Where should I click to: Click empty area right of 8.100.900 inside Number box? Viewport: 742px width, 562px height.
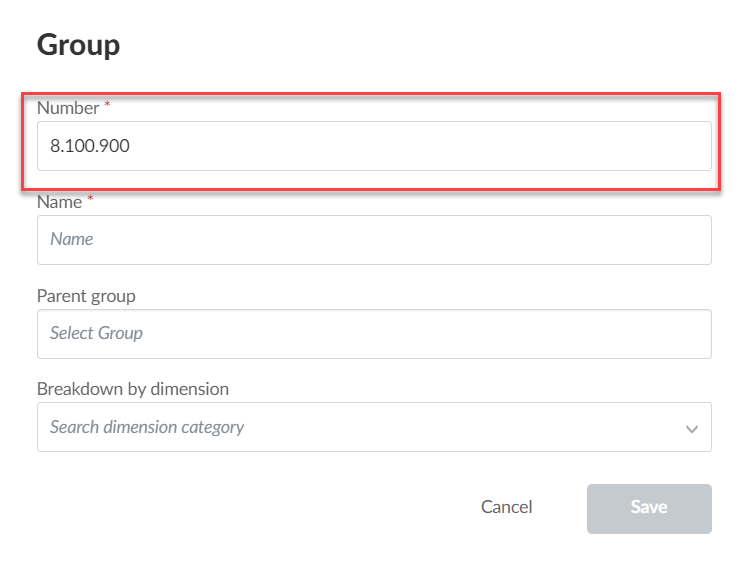point(420,146)
